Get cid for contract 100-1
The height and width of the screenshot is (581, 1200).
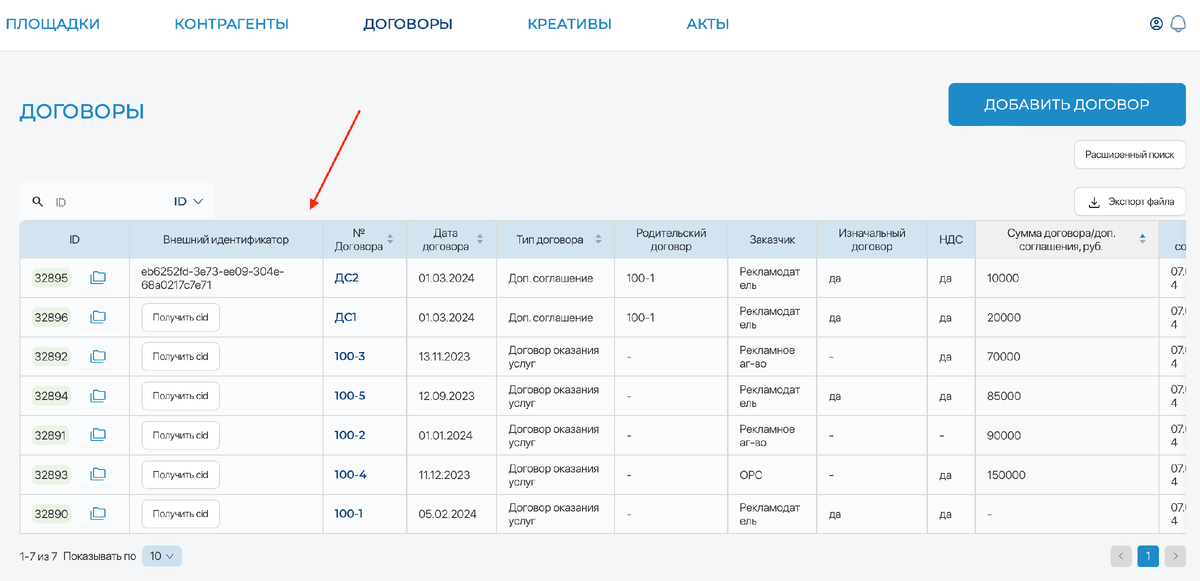coord(180,514)
